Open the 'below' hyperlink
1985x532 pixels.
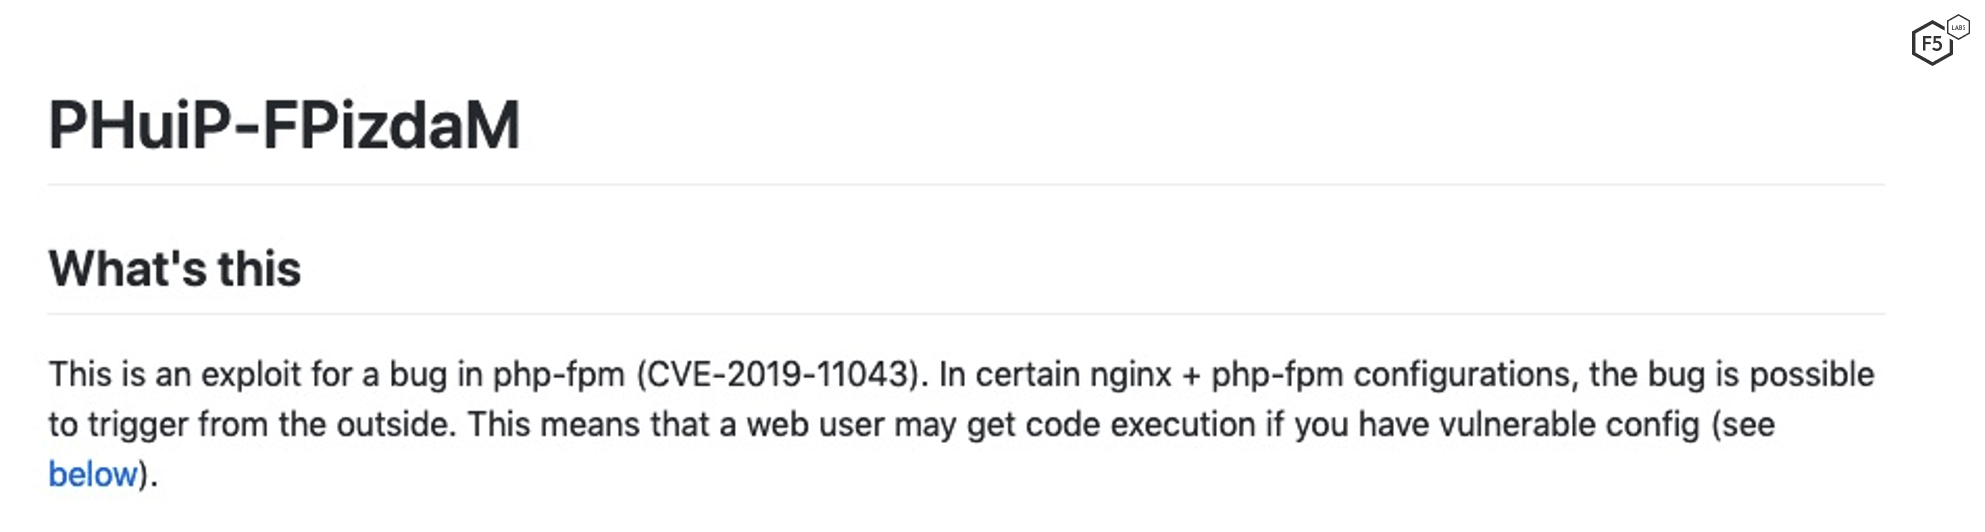pos(92,474)
